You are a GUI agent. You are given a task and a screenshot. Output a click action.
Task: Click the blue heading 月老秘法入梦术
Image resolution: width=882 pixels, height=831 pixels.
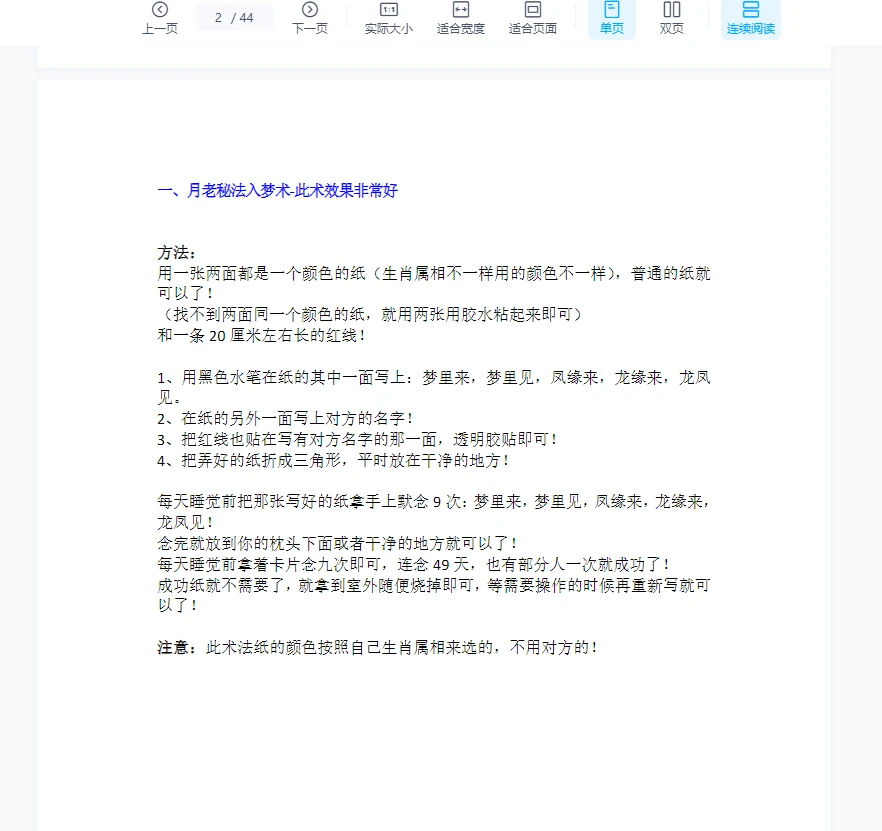(277, 190)
